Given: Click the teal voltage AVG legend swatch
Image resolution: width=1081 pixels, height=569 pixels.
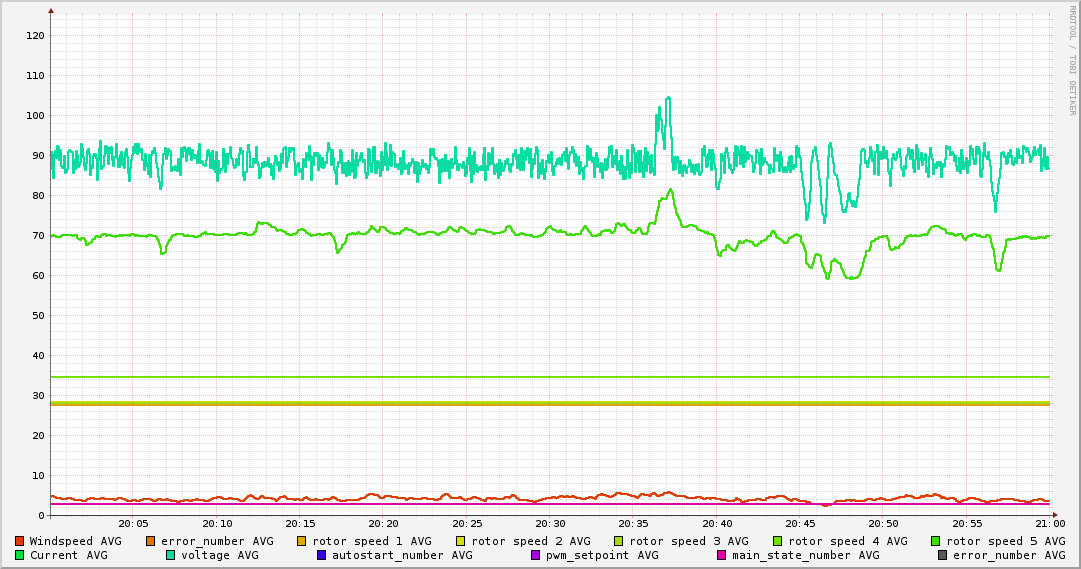Looking at the screenshot, I should 171,555.
